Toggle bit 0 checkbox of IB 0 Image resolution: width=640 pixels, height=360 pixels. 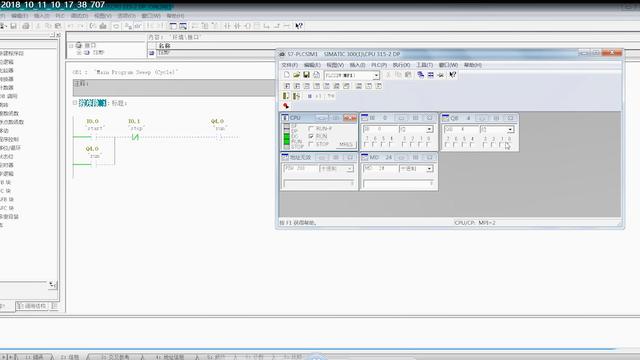428,144
